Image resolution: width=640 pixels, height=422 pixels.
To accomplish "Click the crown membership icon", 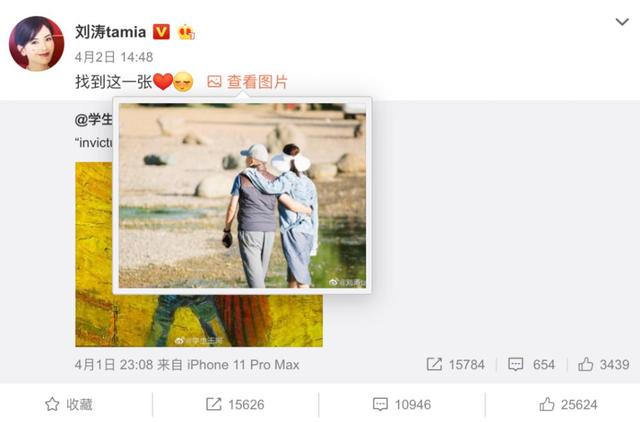I will [x=186, y=32].
